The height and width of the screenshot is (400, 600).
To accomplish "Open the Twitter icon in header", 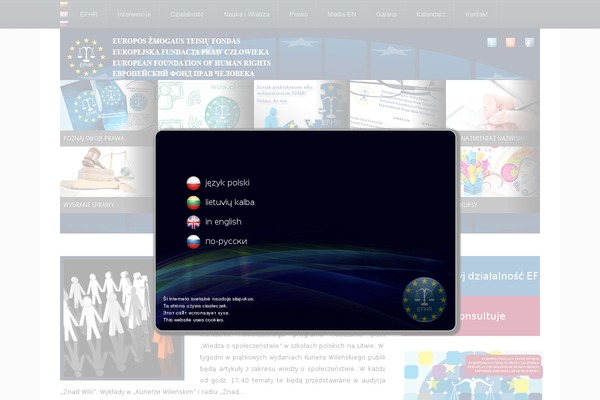I will [x=492, y=42].
